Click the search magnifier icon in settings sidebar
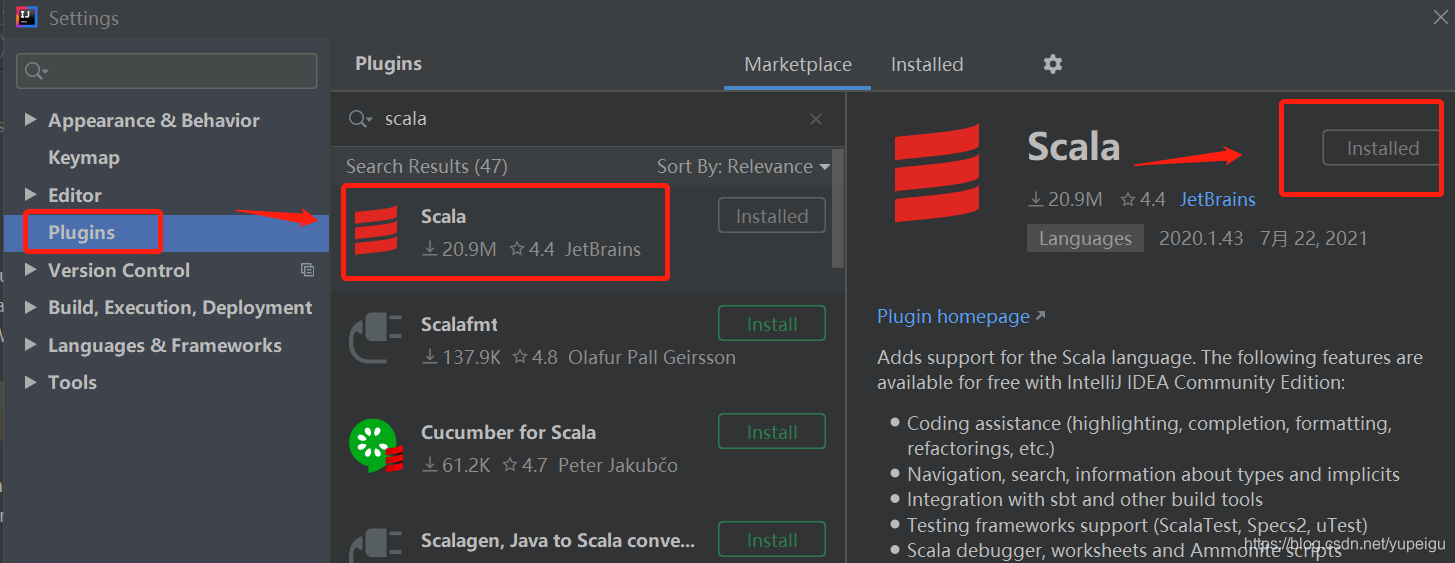The image size is (1455, 563). point(36,71)
